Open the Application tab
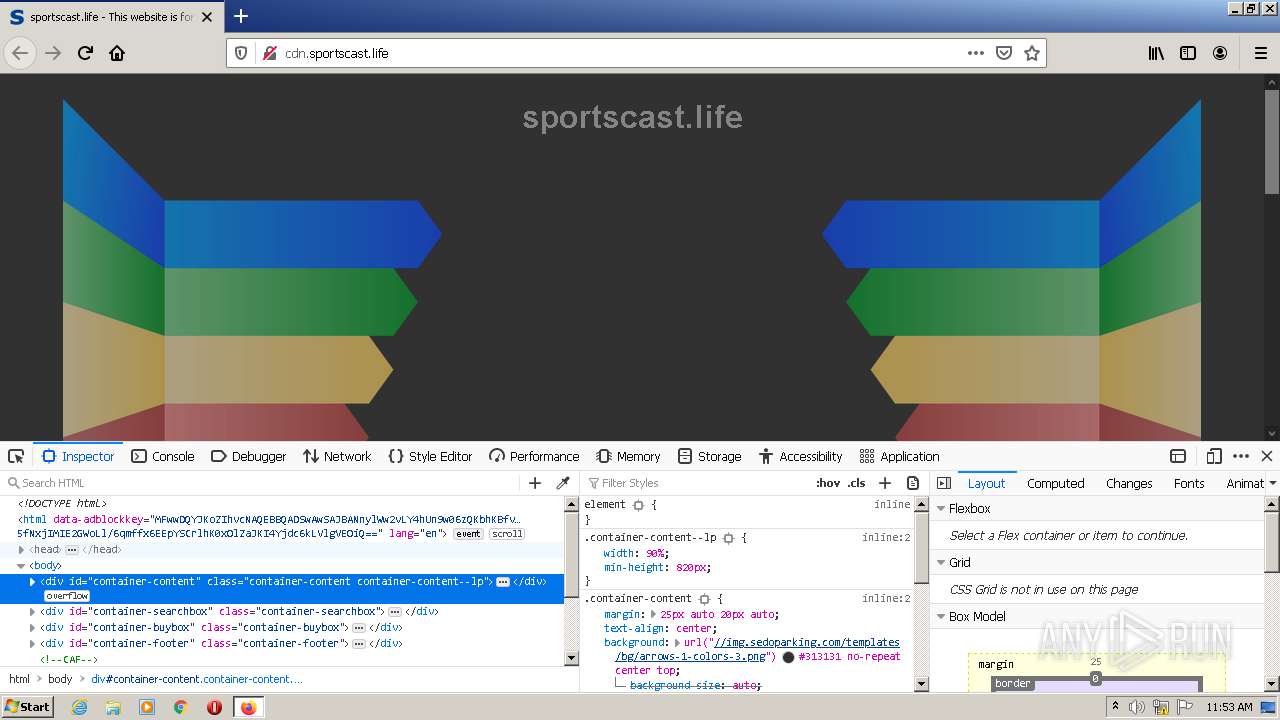1280x720 pixels. (900, 456)
